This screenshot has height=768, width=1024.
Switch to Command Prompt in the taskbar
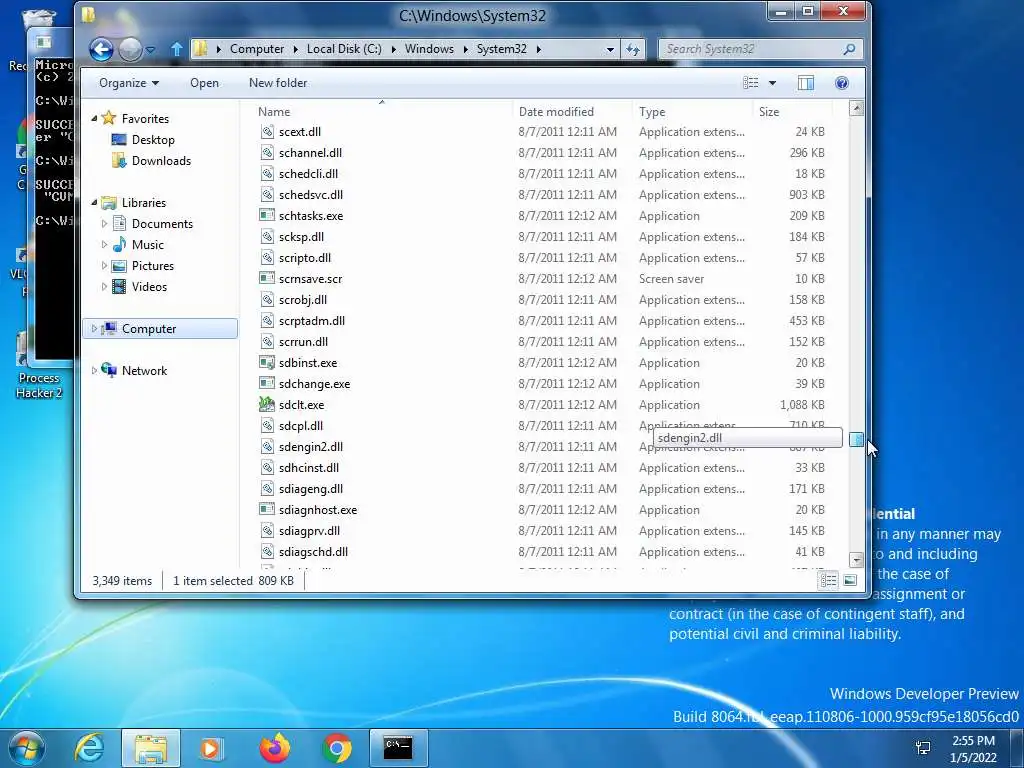click(398, 748)
